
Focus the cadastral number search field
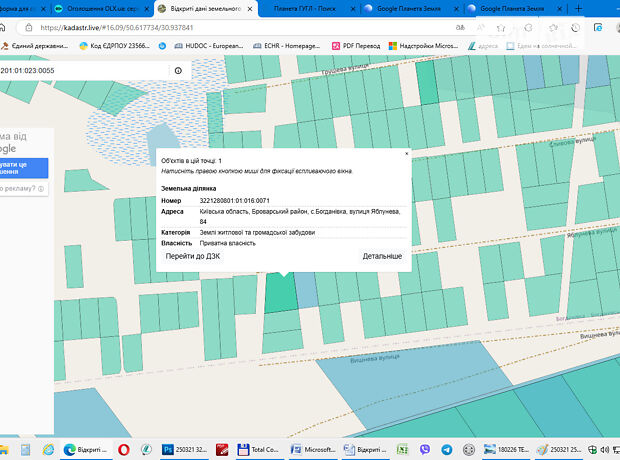pos(80,71)
